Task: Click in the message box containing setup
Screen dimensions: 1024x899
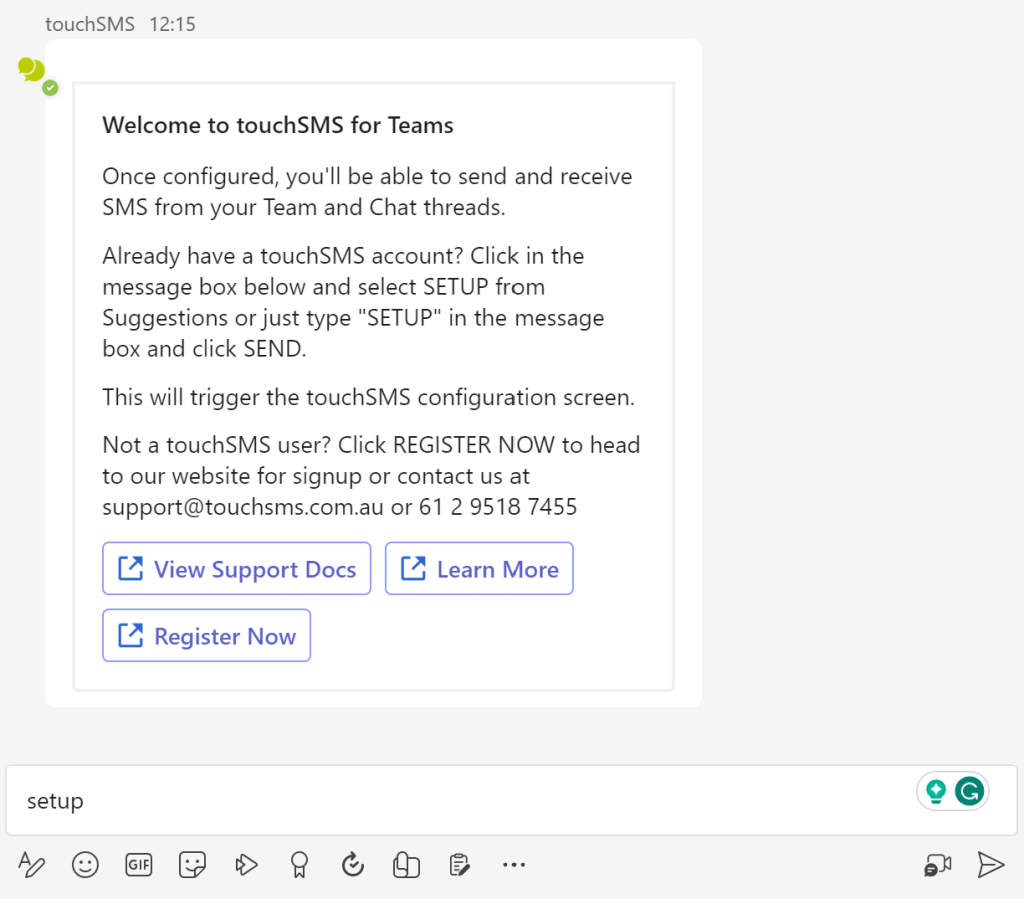Action: click(x=400, y=800)
